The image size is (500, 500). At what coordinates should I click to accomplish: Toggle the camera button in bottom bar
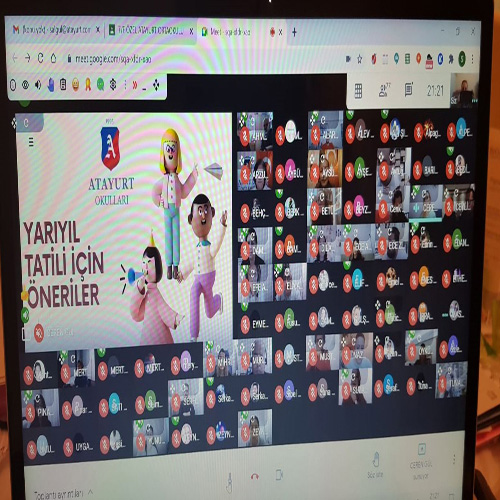tap(279, 475)
